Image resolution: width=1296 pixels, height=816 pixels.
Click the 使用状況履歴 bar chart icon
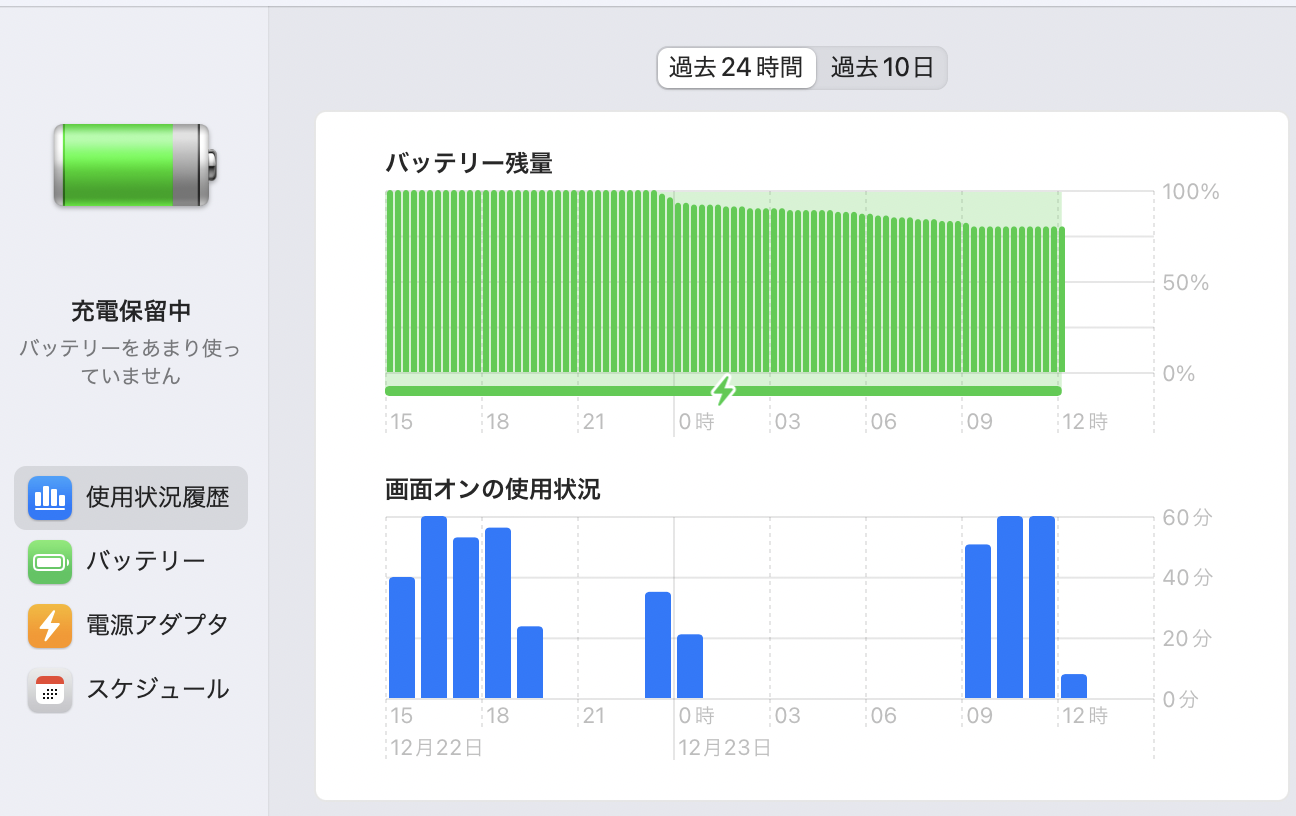tap(50, 498)
